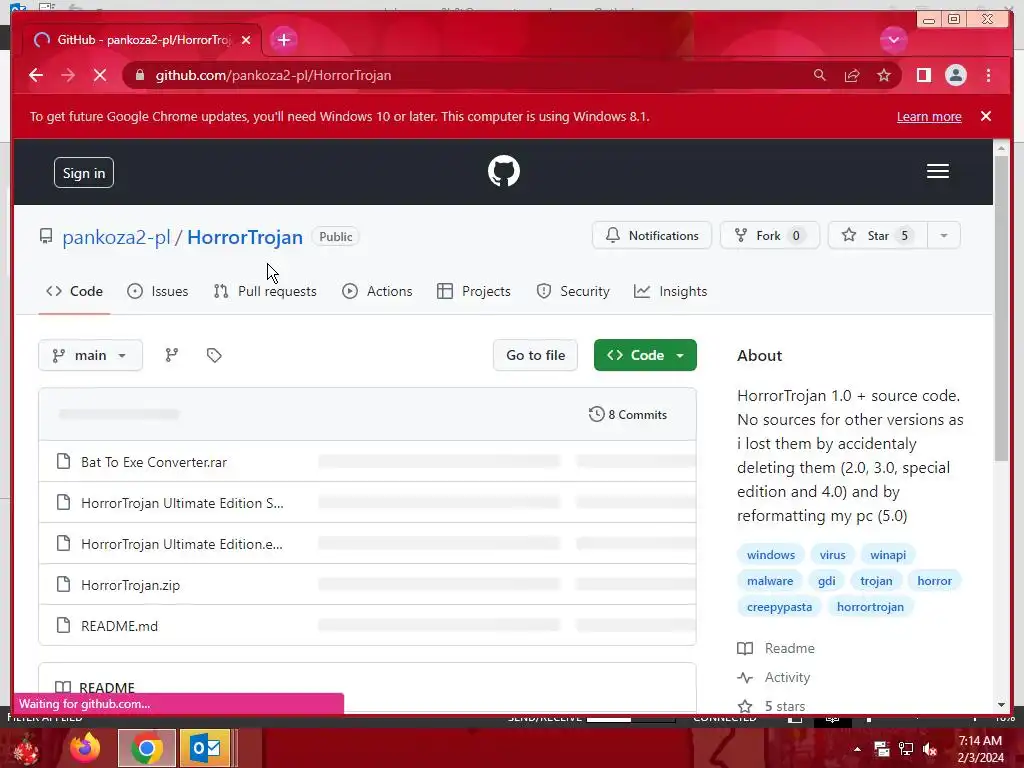
Task: Expand star lists dropdown arrow
Action: point(944,235)
